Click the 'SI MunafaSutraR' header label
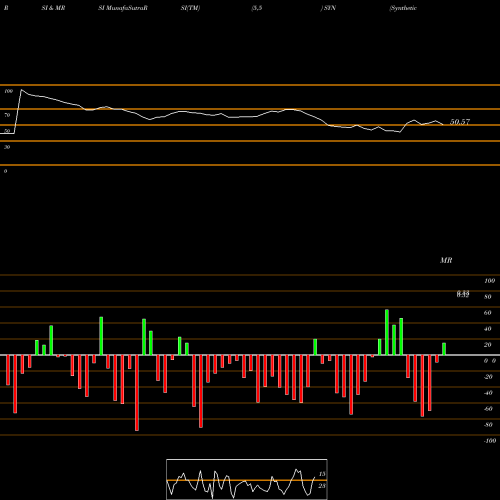Image resolution: width=500 pixels, height=500 pixels. [x=123, y=8]
